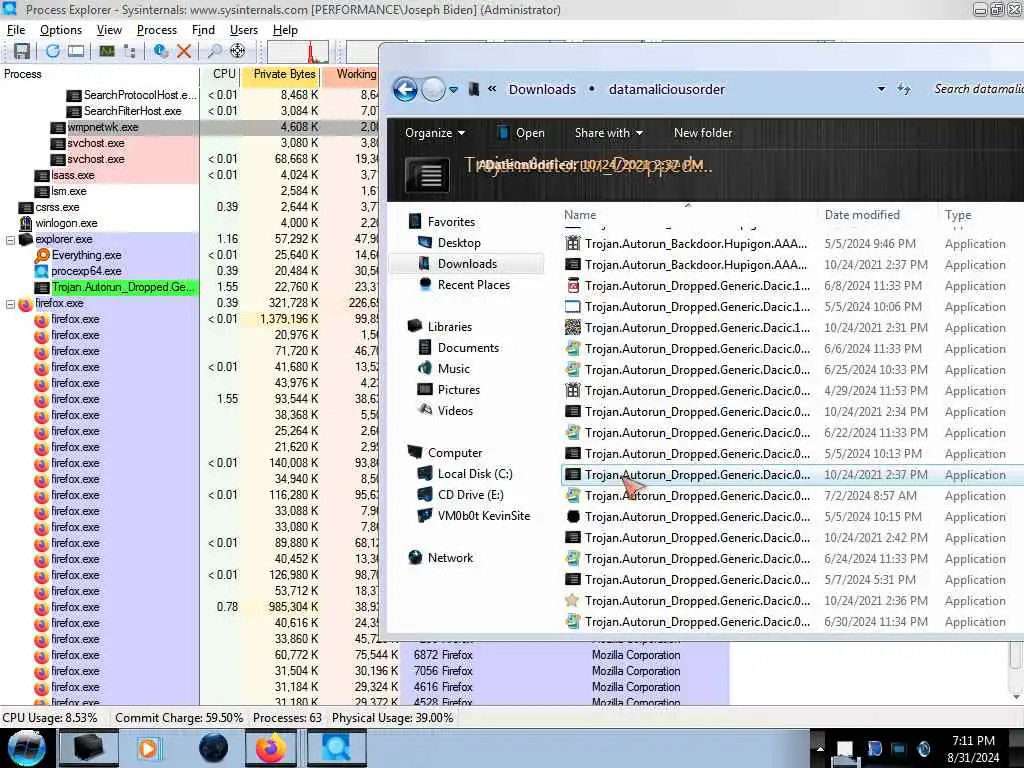Select CD Drive (E:) in the navigation pane
This screenshot has width=1024, height=768.
click(x=470, y=495)
